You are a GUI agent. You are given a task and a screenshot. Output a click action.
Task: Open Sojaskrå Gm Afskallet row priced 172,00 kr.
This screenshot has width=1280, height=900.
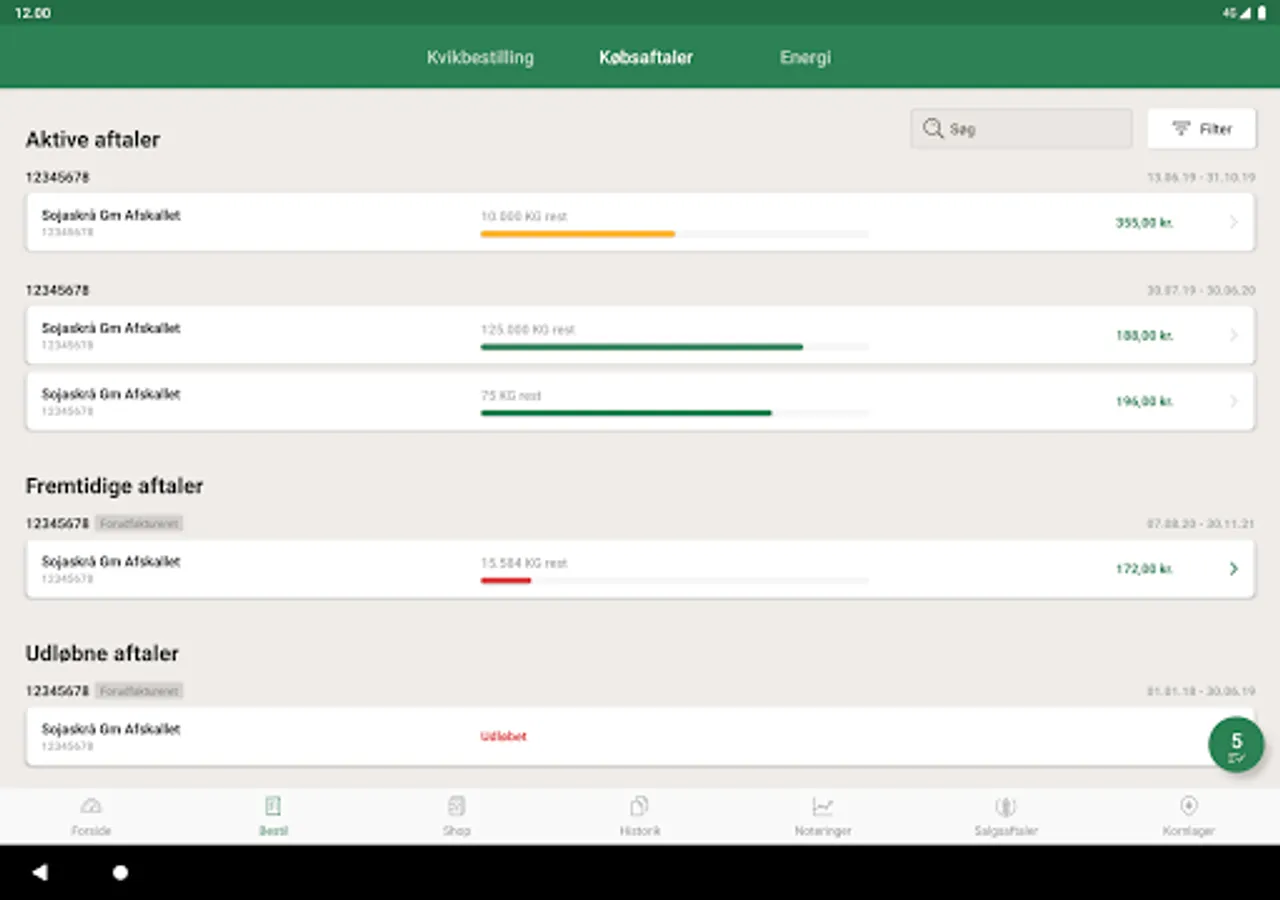[640, 569]
